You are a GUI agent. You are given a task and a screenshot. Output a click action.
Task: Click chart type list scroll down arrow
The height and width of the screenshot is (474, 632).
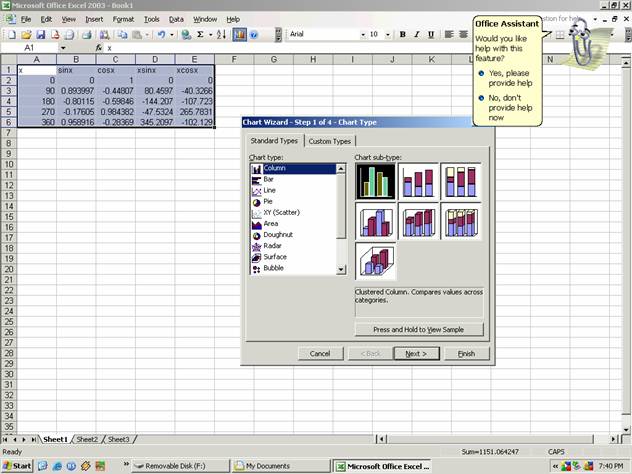pyautogui.click(x=341, y=269)
